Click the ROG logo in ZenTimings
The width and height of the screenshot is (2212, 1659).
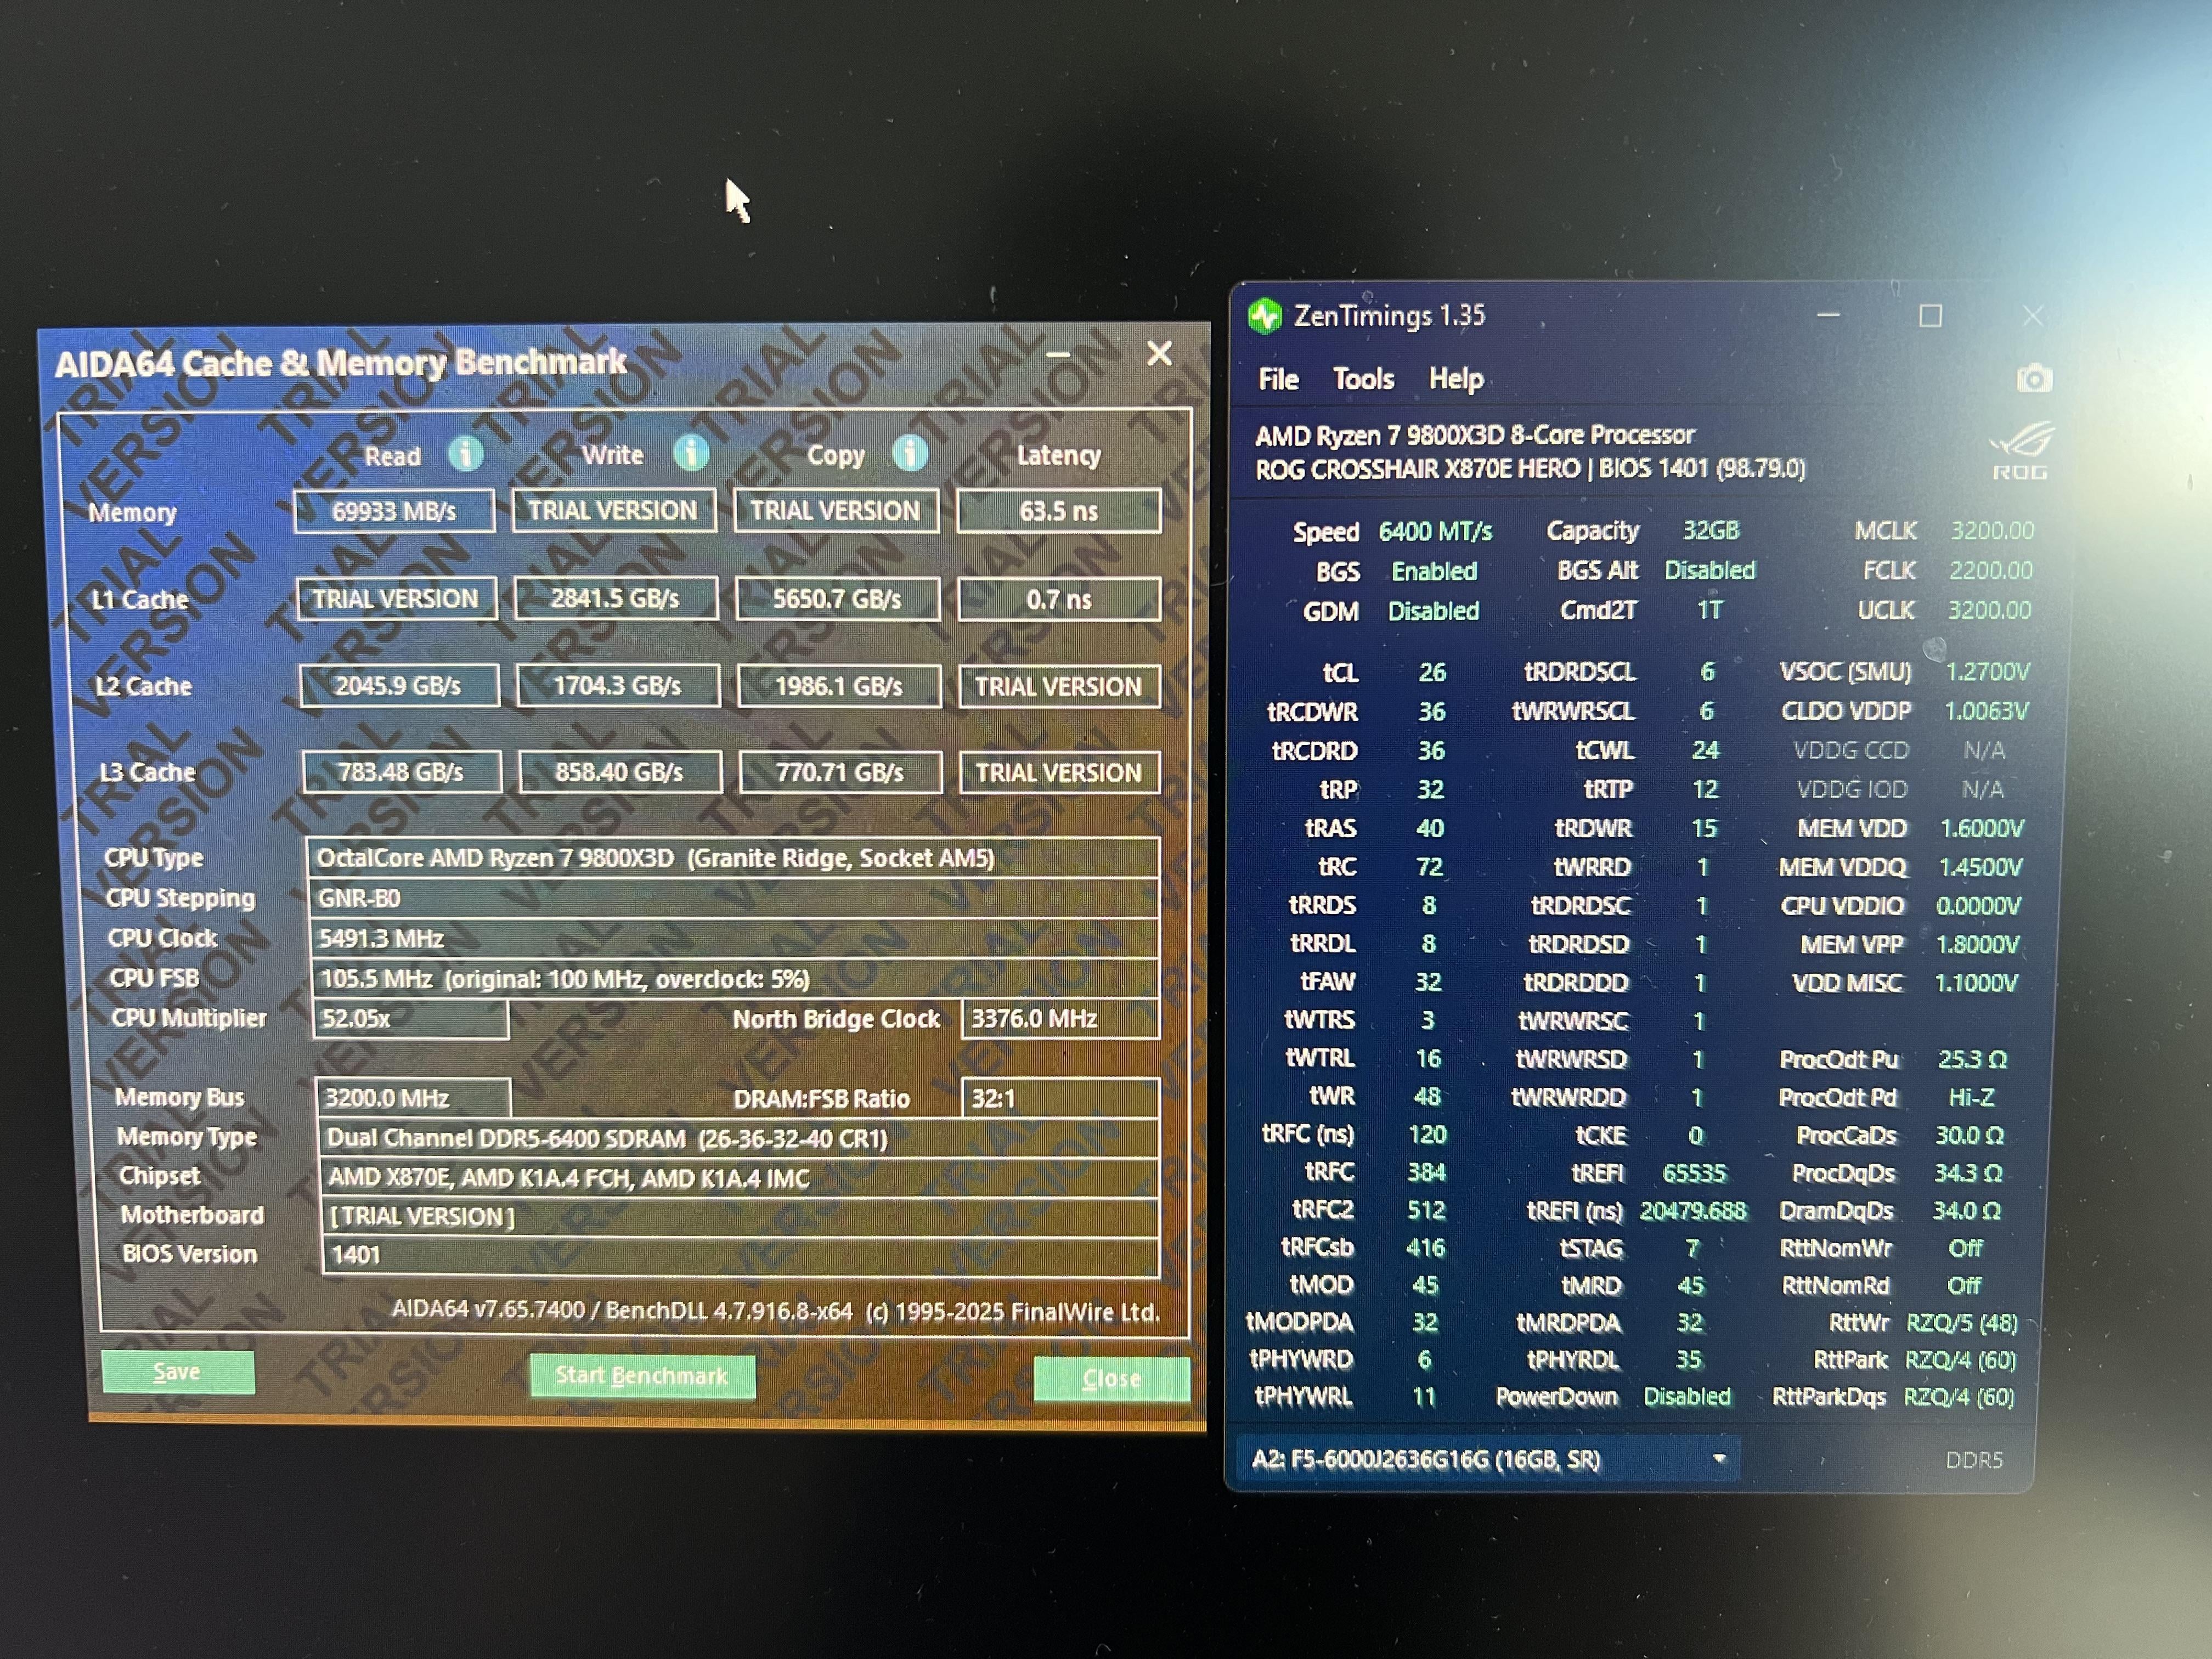2021,452
